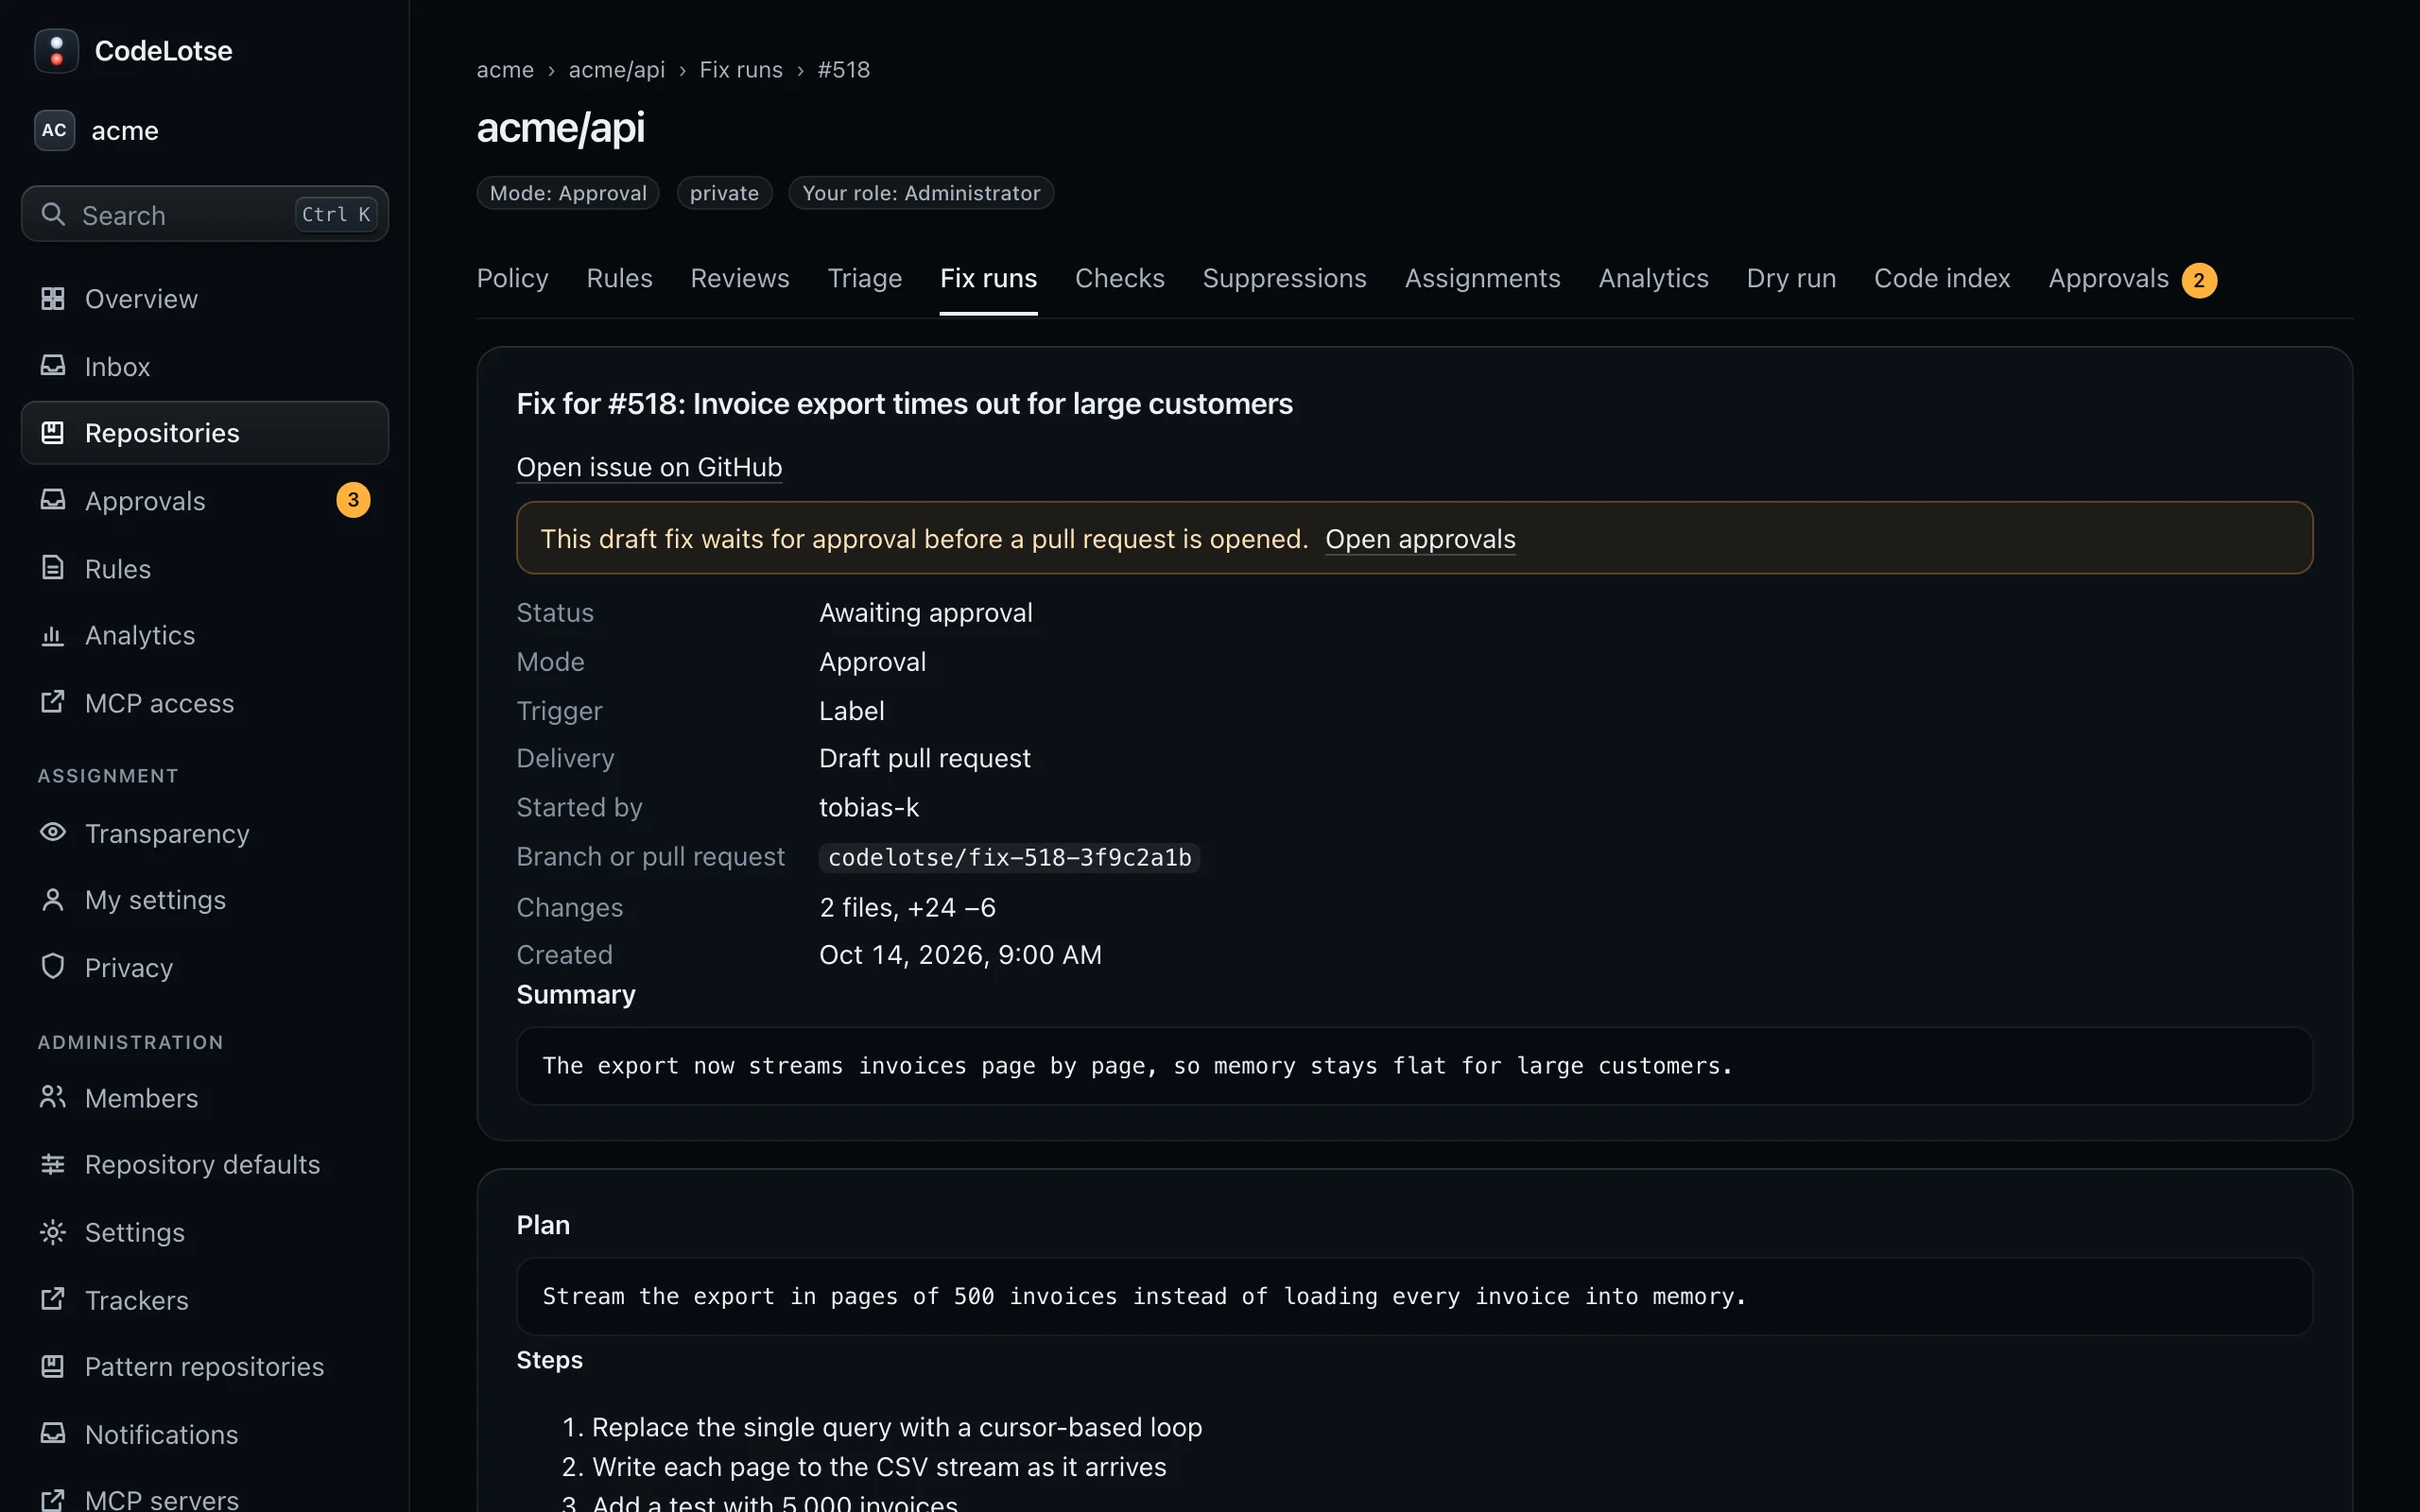
Task: Open the Reviews tab
Action: click(x=740, y=278)
